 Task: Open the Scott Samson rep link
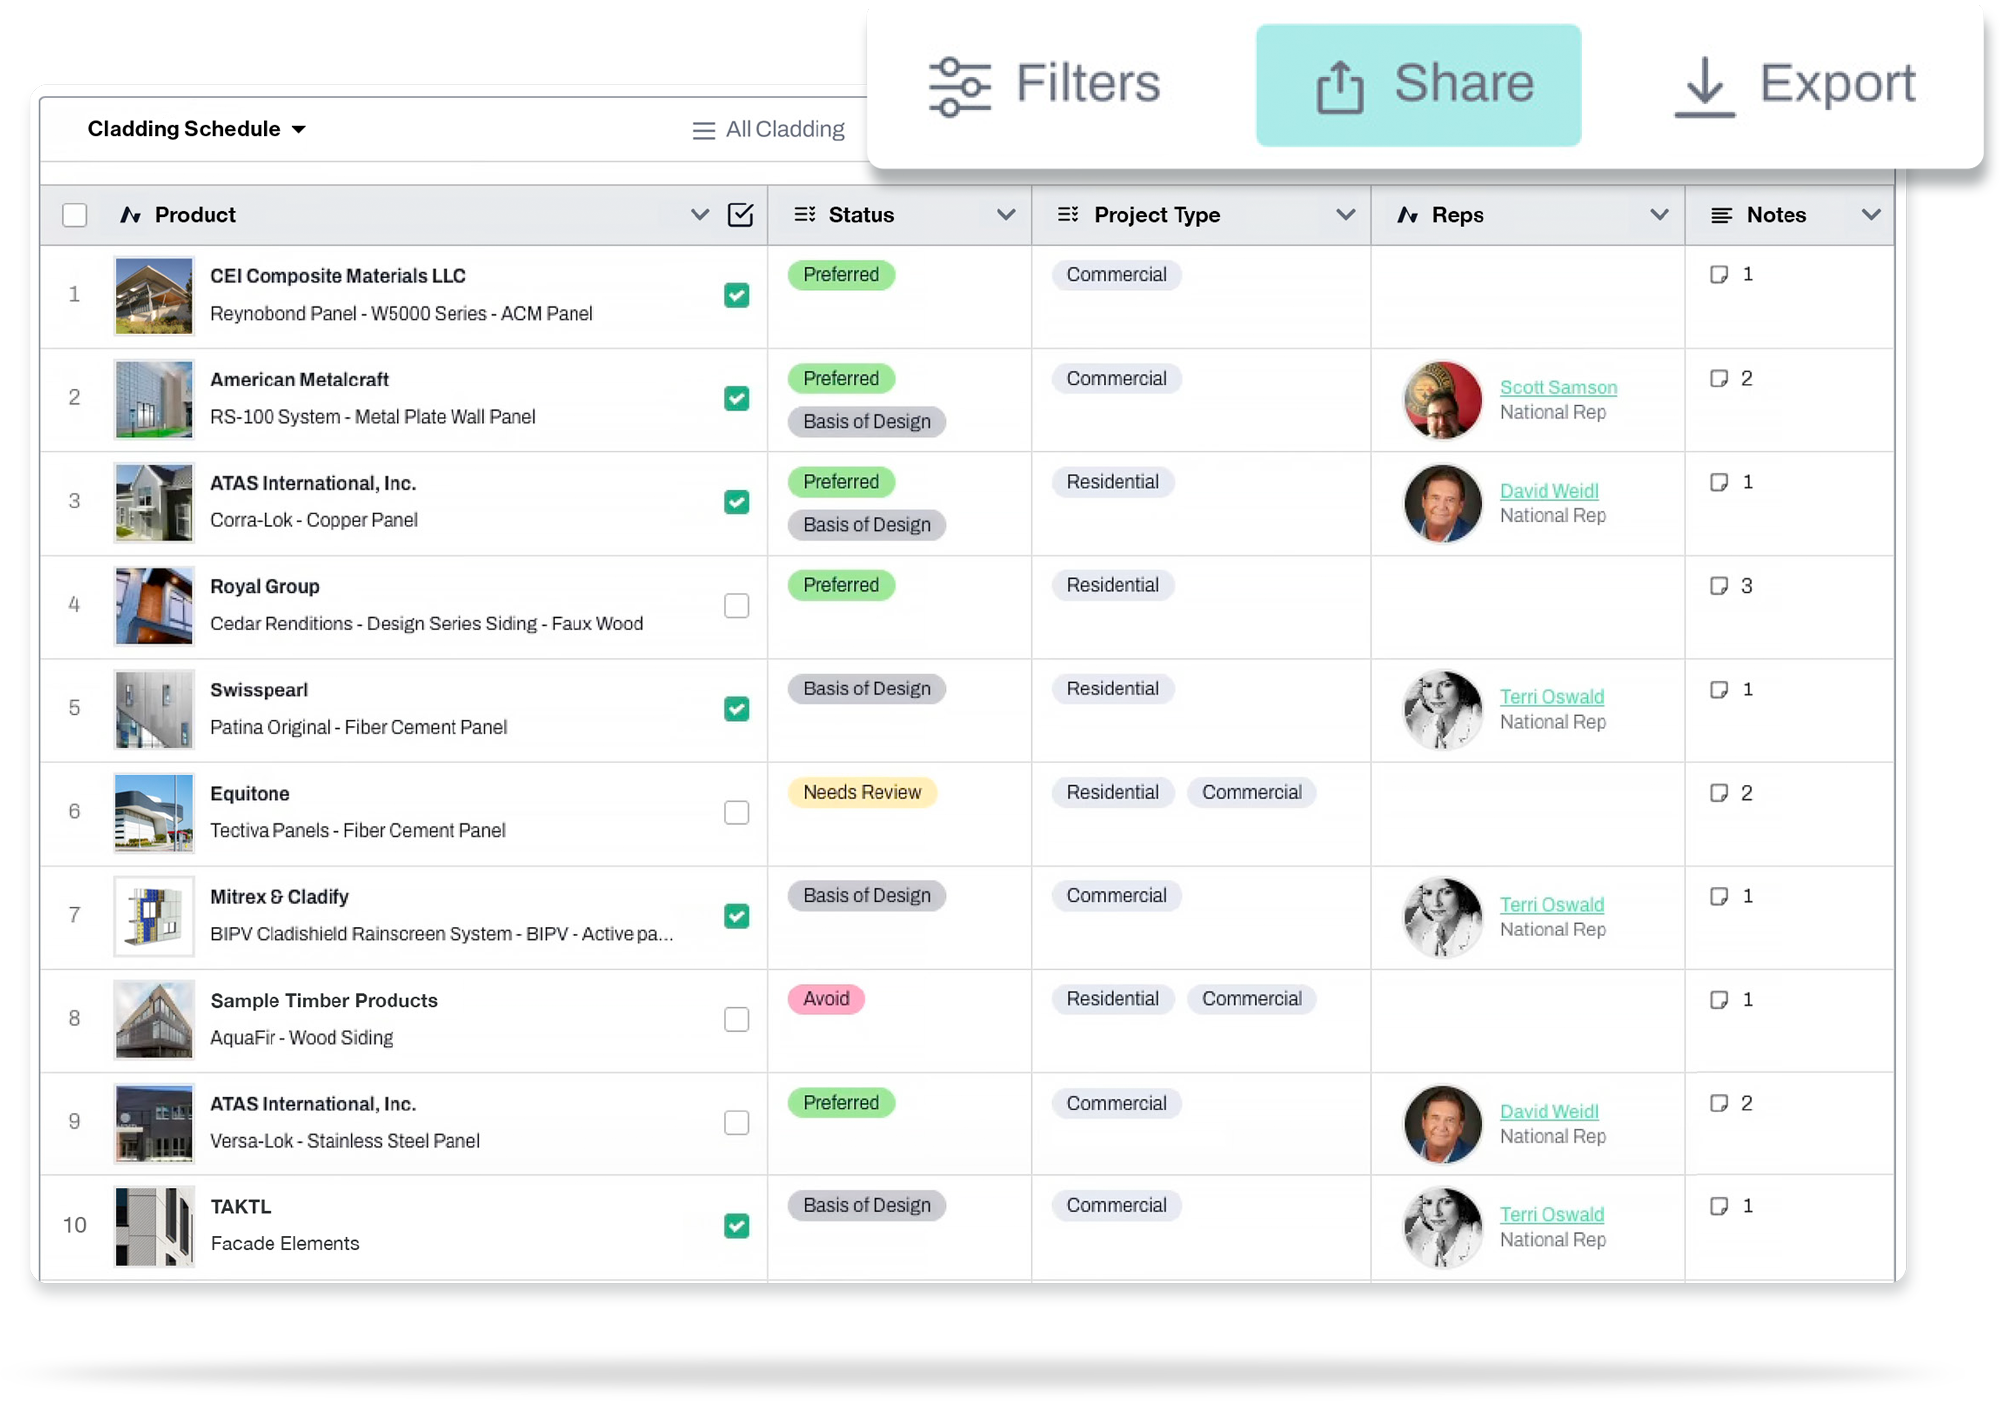point(1557,387)
